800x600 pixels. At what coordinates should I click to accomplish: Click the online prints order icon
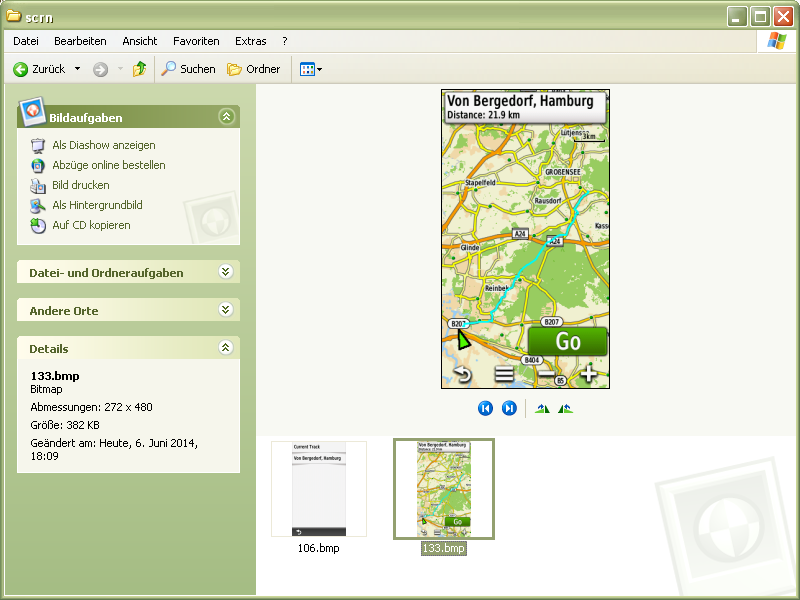[x=38, y=165]
